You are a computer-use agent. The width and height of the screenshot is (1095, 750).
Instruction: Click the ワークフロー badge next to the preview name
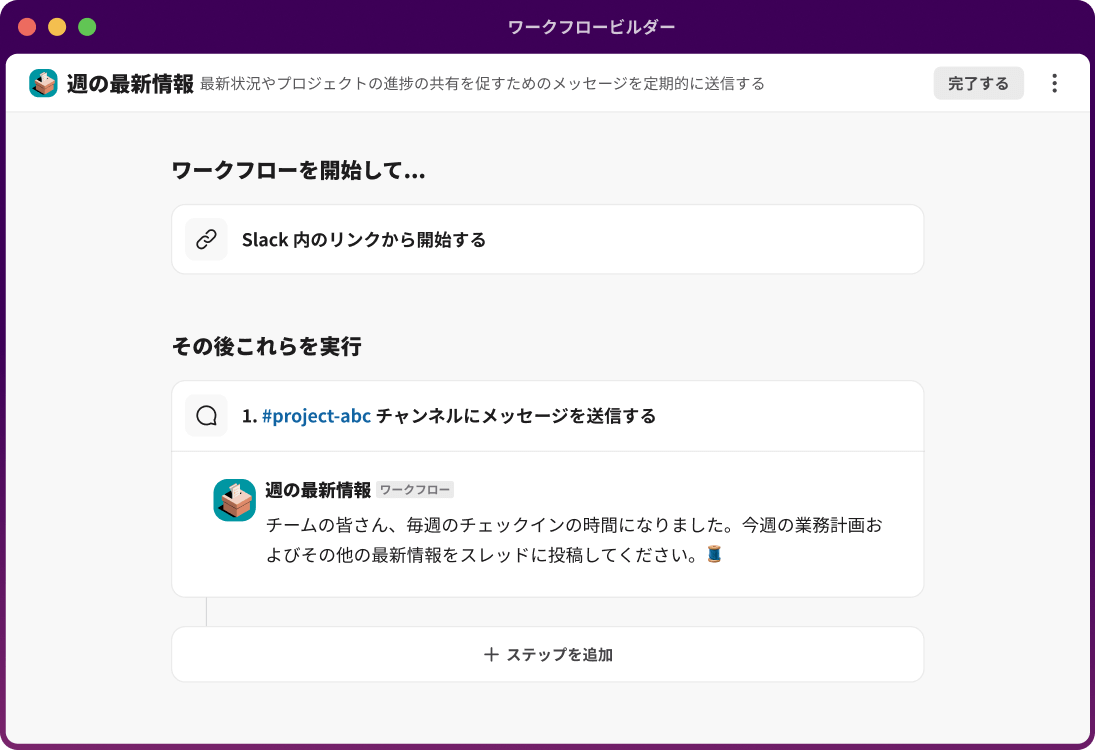click(415, 489)
